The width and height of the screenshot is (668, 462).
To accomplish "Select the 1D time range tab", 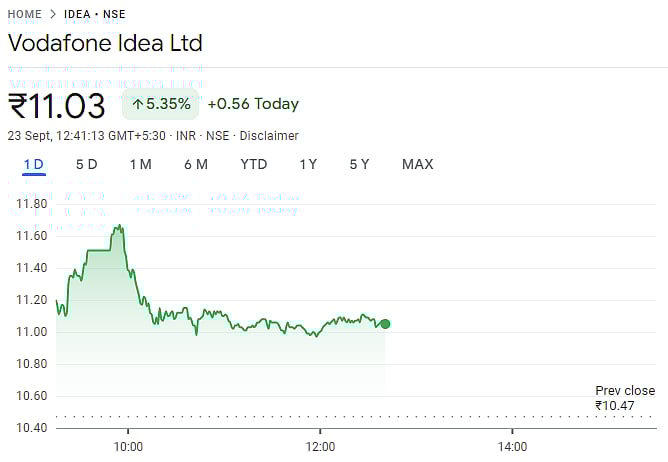I will 34,164.
